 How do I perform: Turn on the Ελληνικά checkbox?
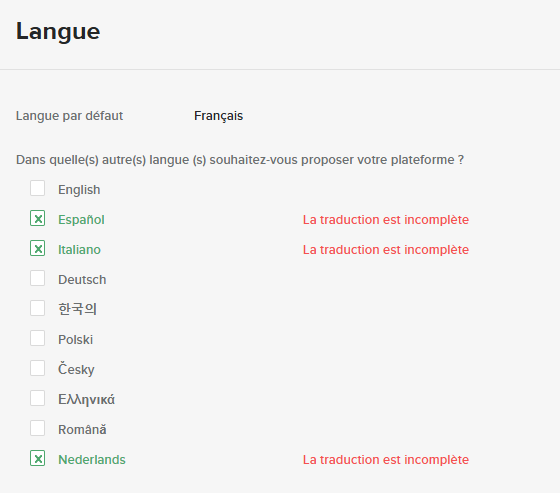pyautogui.click(x=38, y=398)
